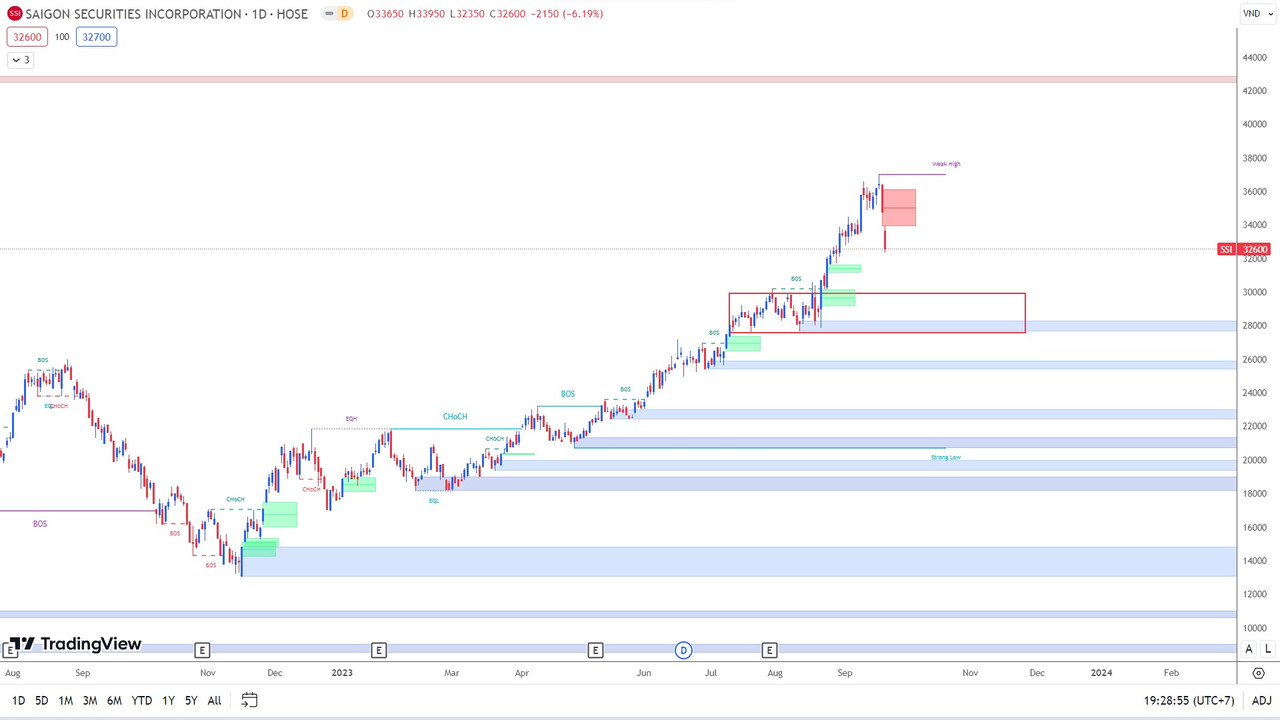
Task: Select the 1M date range
Action: [65, 701]
